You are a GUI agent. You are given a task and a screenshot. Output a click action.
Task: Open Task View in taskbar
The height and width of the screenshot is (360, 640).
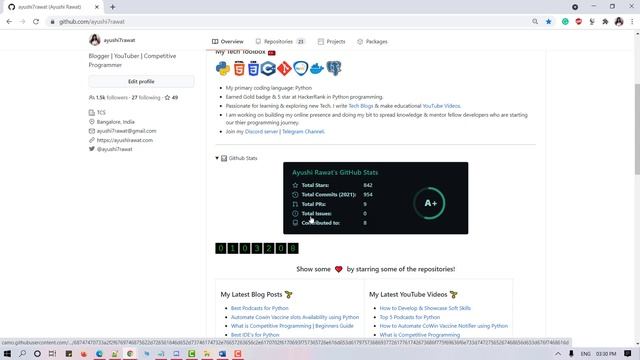tap(52, 354)
